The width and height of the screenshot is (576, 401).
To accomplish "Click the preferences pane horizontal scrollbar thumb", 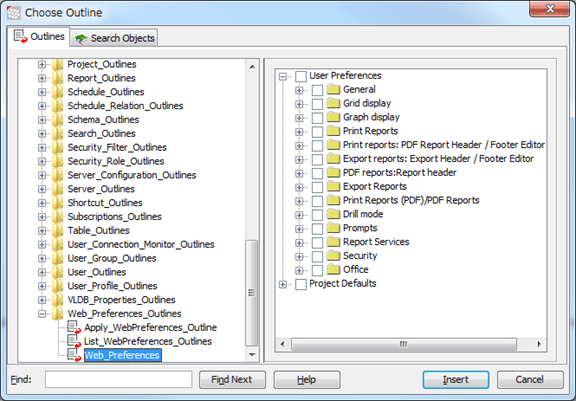I will tap(404, 344).
